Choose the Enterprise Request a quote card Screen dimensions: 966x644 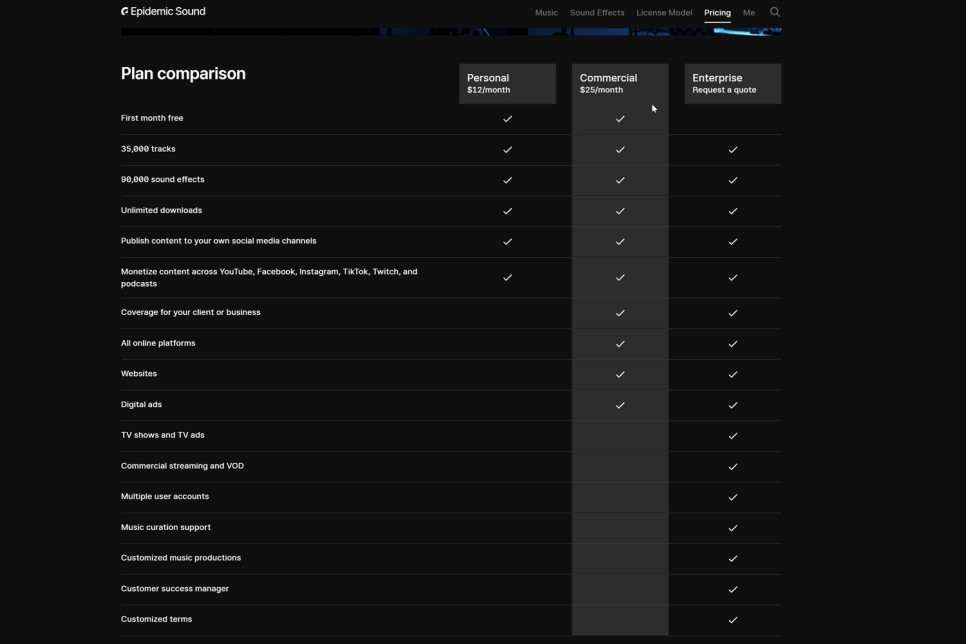733,83
